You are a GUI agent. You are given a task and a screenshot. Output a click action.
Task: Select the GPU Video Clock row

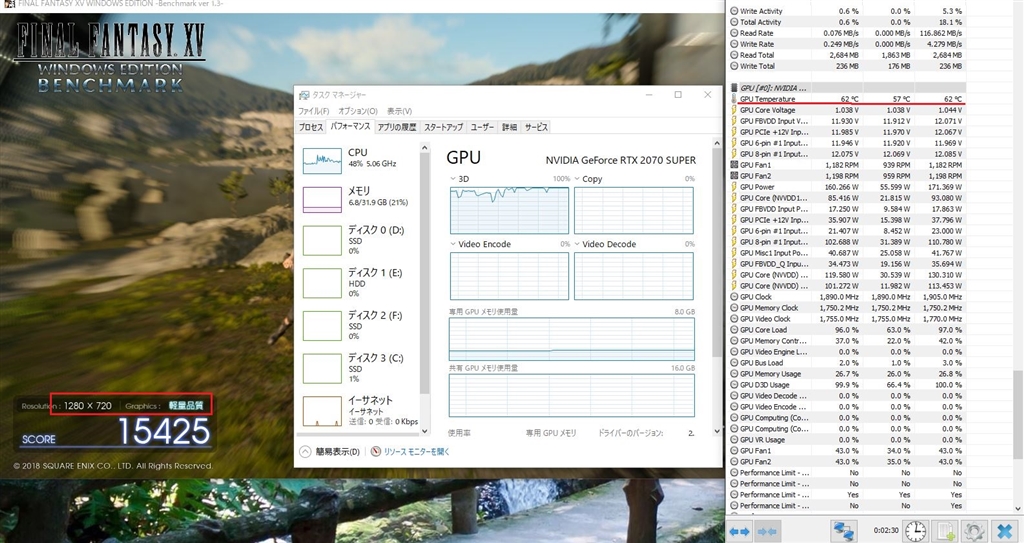847,319
